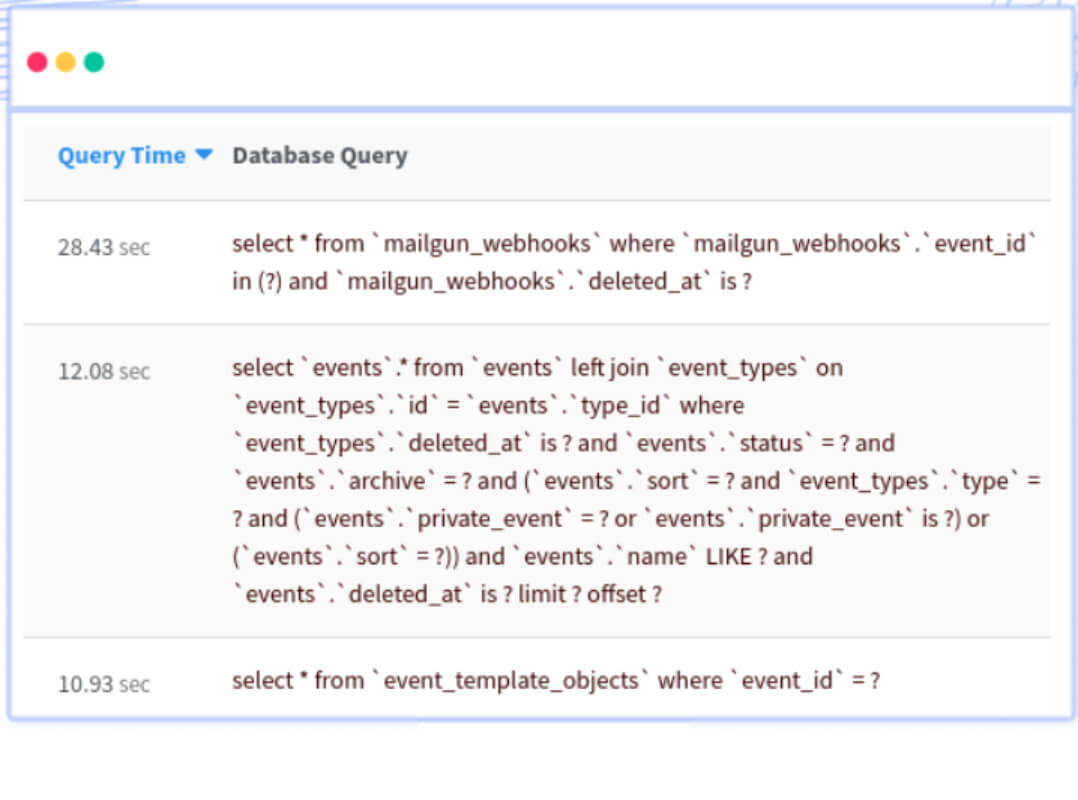Select the 10.93 sec query time cell
The height and width of the screenshot is (800, 1078).
point(104,684)
